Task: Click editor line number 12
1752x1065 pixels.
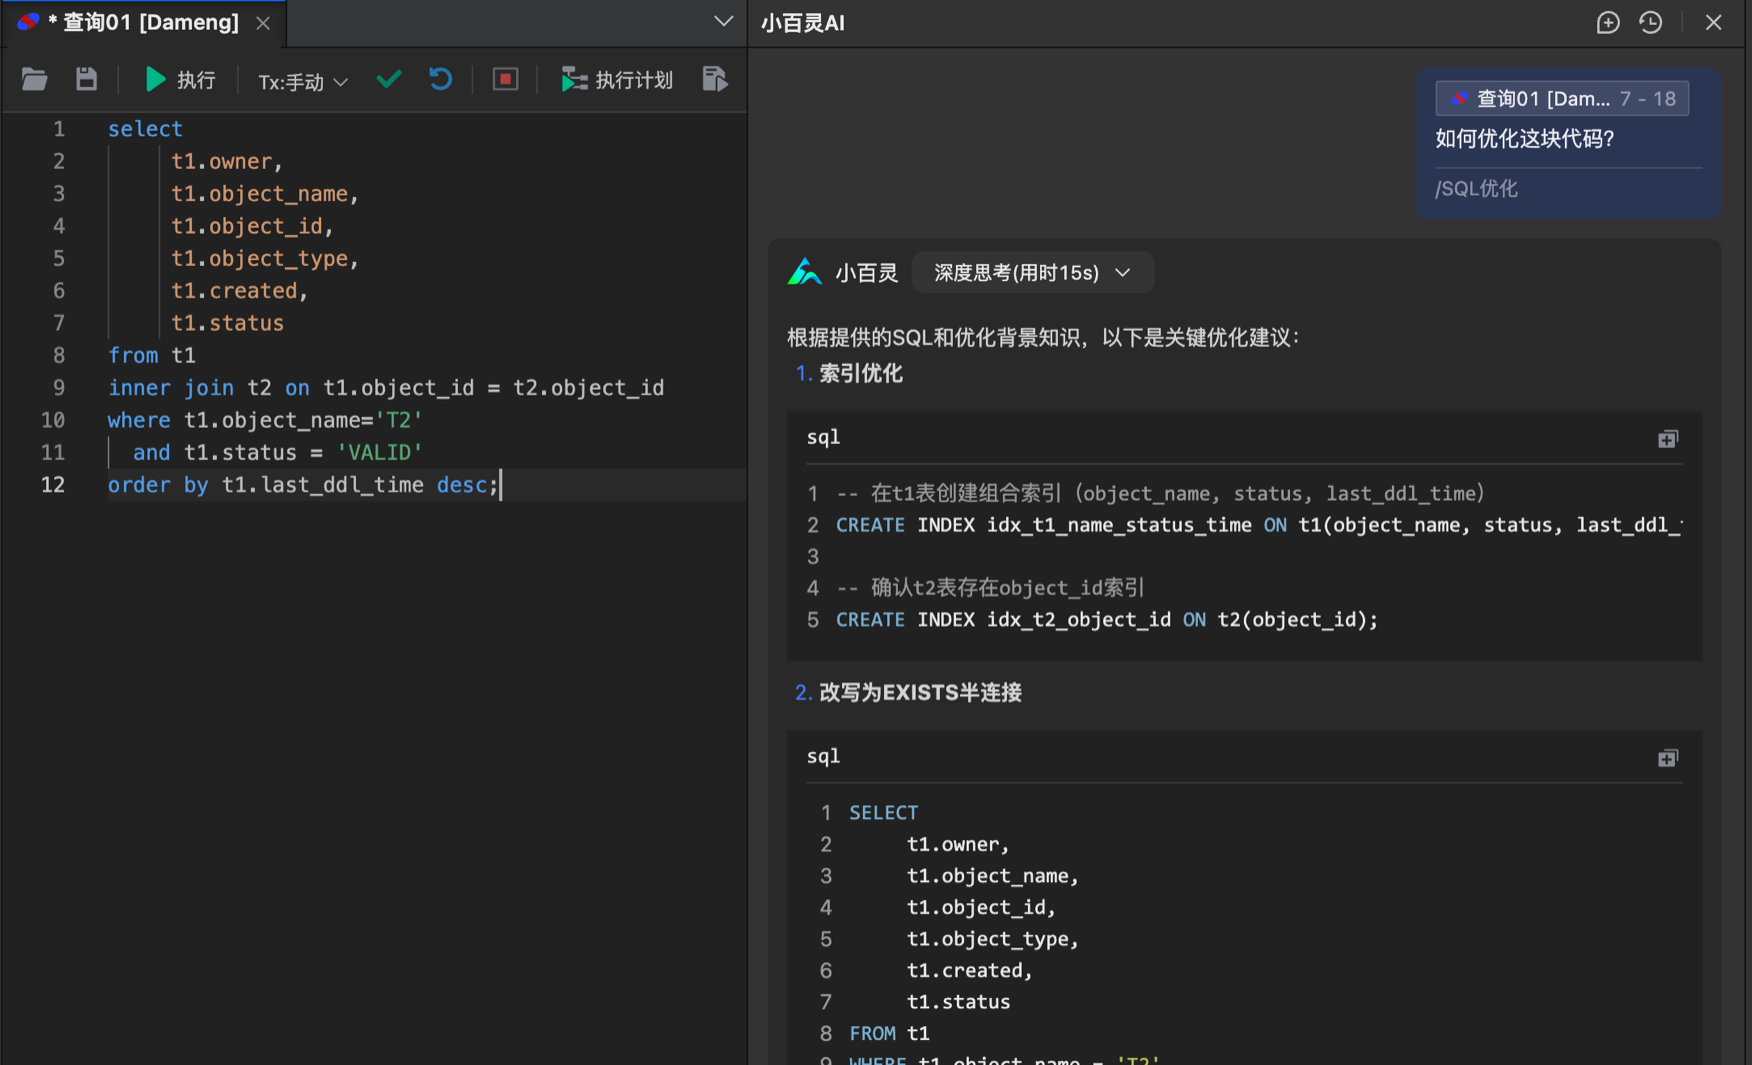Action: coord(53,485)
